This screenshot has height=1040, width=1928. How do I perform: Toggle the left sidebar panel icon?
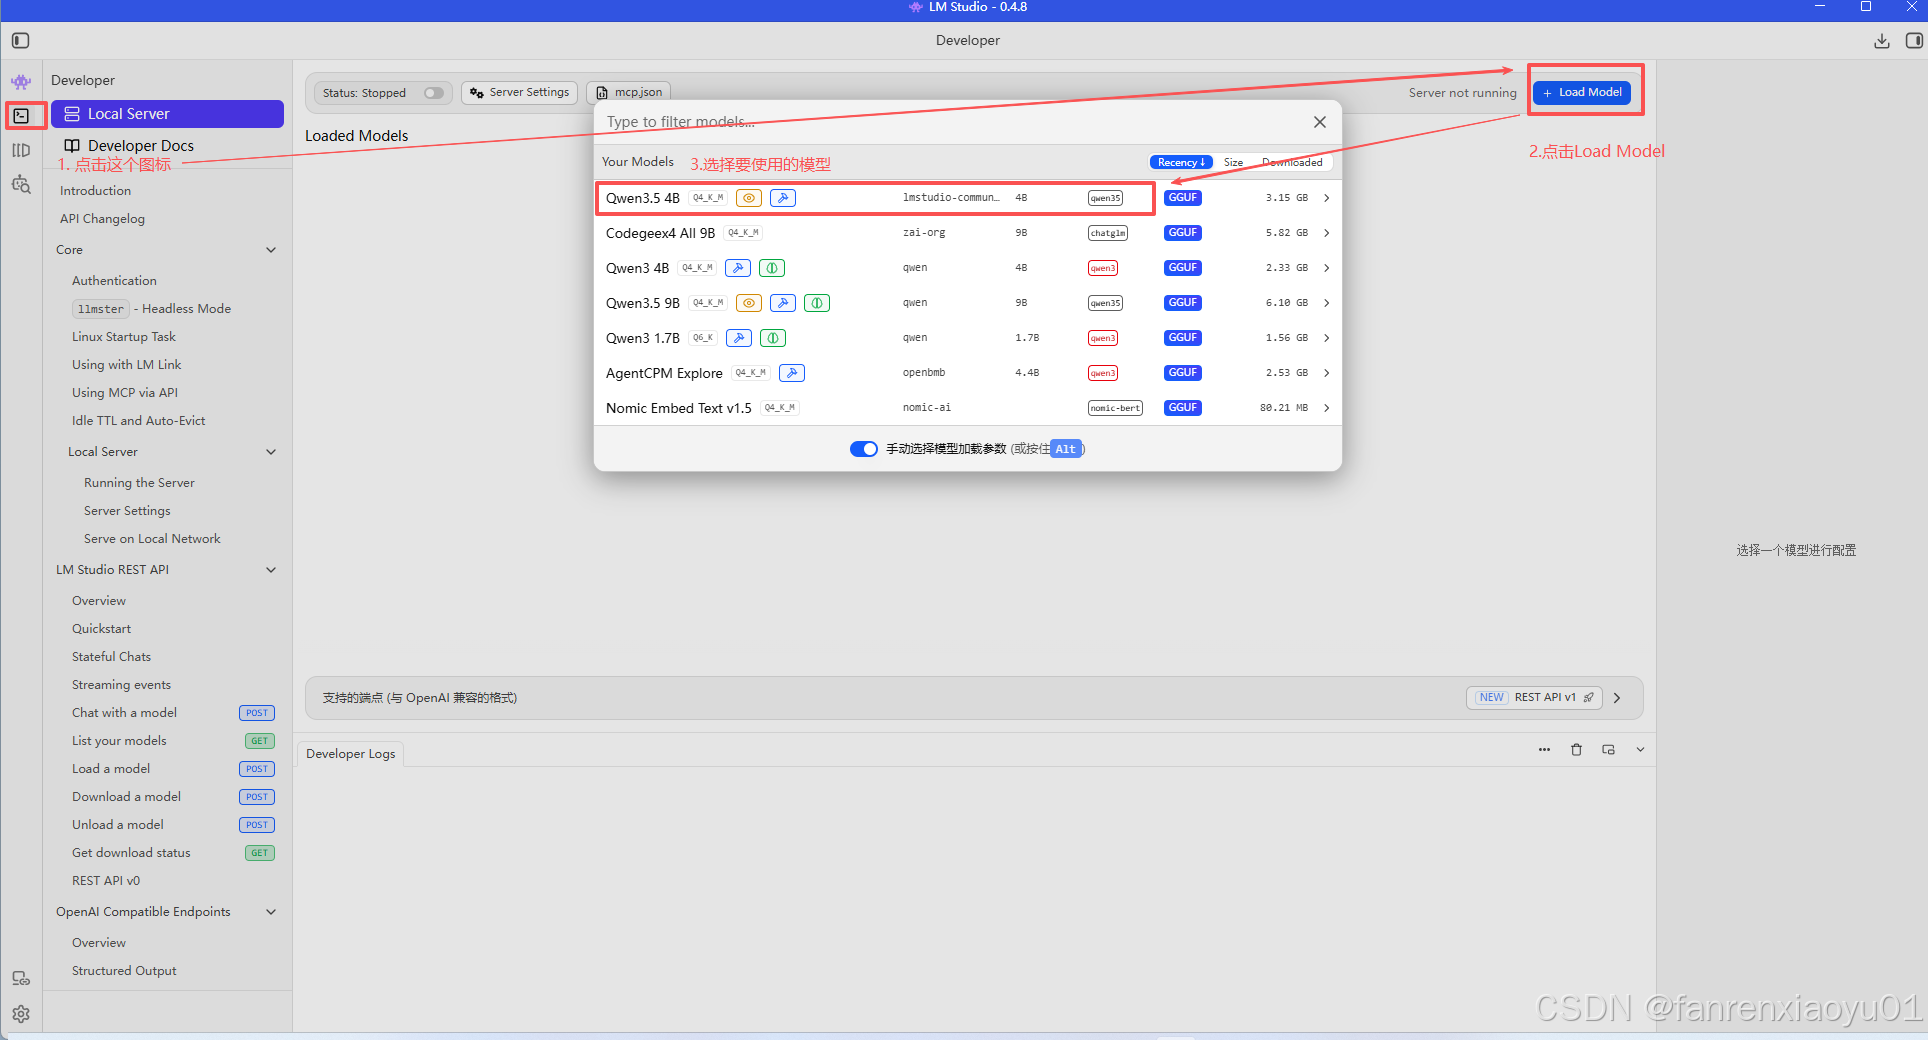click(20, 40)
